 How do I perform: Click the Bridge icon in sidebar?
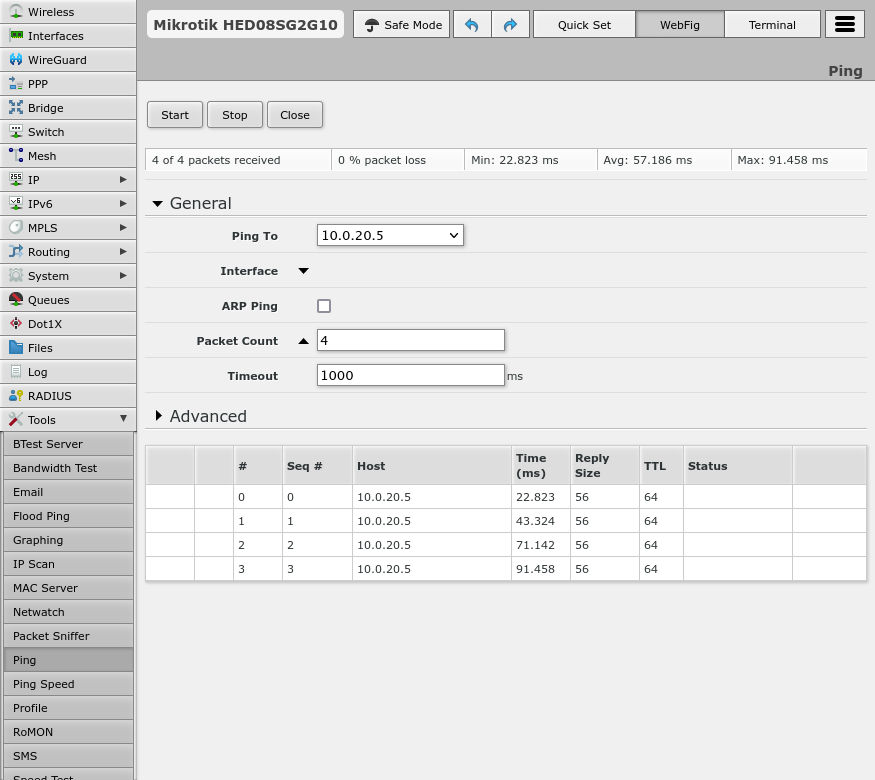point(16,108)
